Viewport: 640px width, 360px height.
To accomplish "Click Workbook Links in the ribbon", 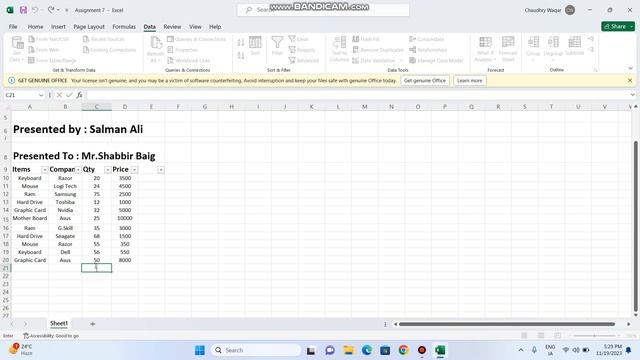I will click(189, 60).
